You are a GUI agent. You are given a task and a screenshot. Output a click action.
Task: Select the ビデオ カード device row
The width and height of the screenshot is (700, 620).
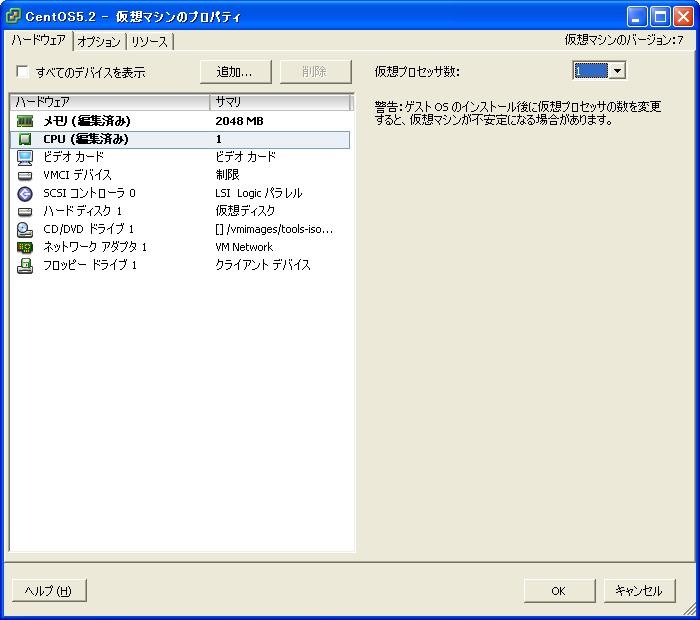[179, 157]
